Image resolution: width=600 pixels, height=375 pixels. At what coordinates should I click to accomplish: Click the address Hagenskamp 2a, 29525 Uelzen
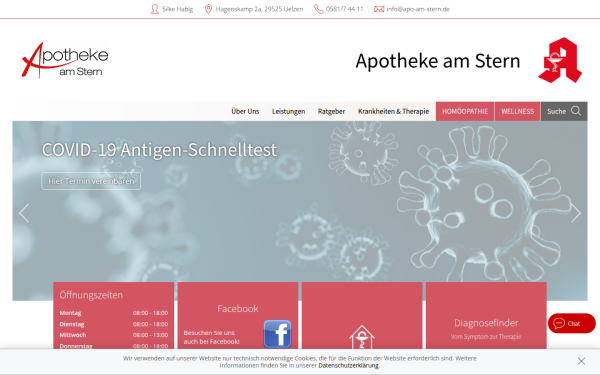[259, 9]
